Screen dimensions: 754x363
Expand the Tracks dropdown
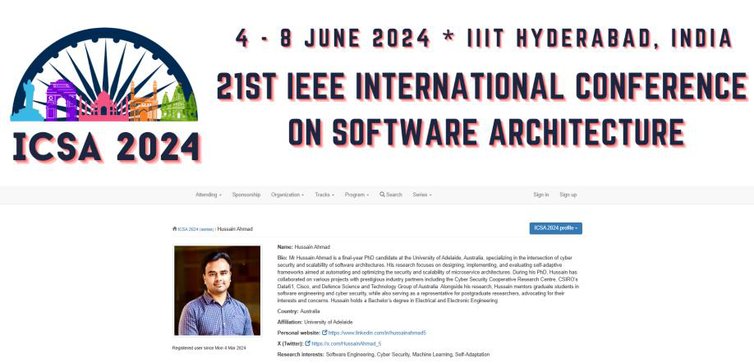pos(324,195)
